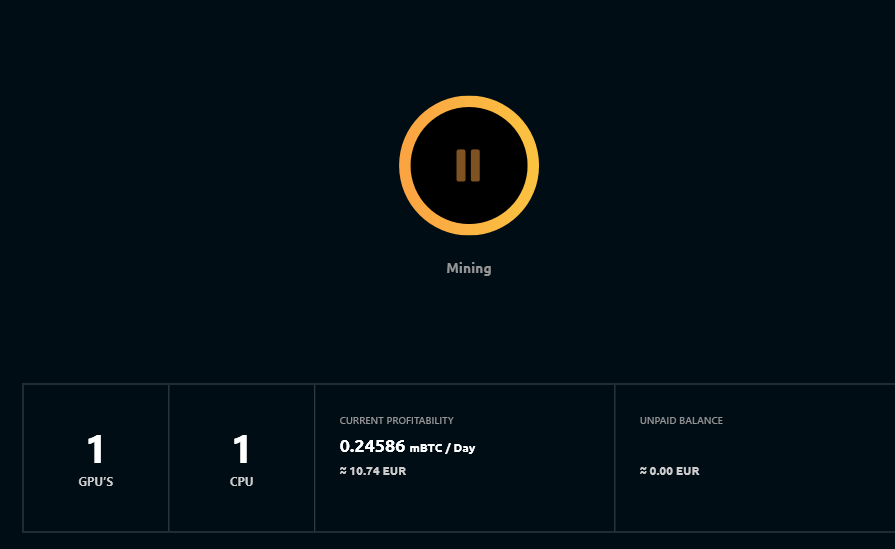The height and width of the screenshot is (549, 895).
Task: Click the ≈ 0.00 EUR balance value
Action: click(670, 471)
